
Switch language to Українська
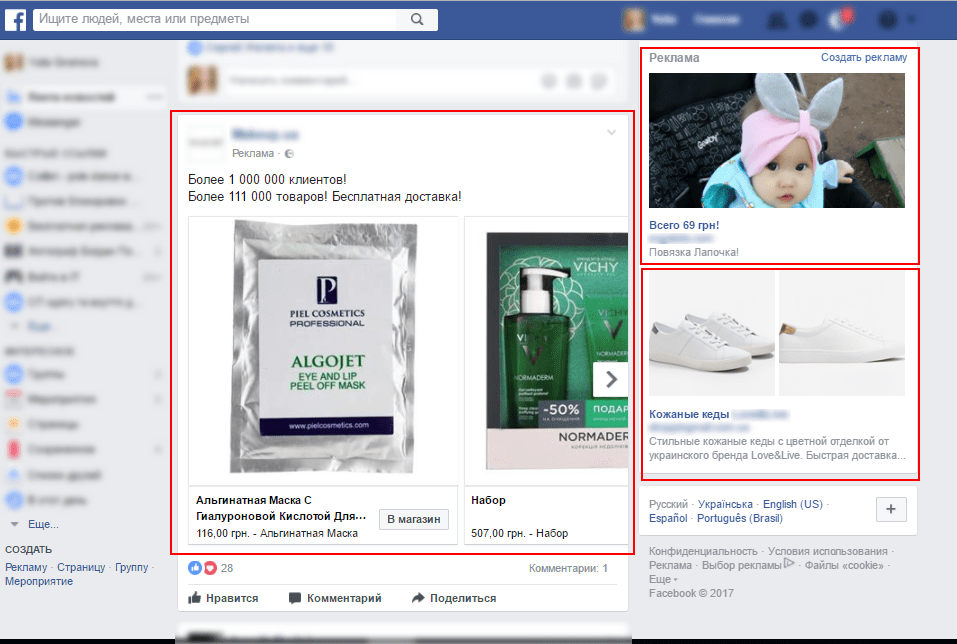[725, 504]
